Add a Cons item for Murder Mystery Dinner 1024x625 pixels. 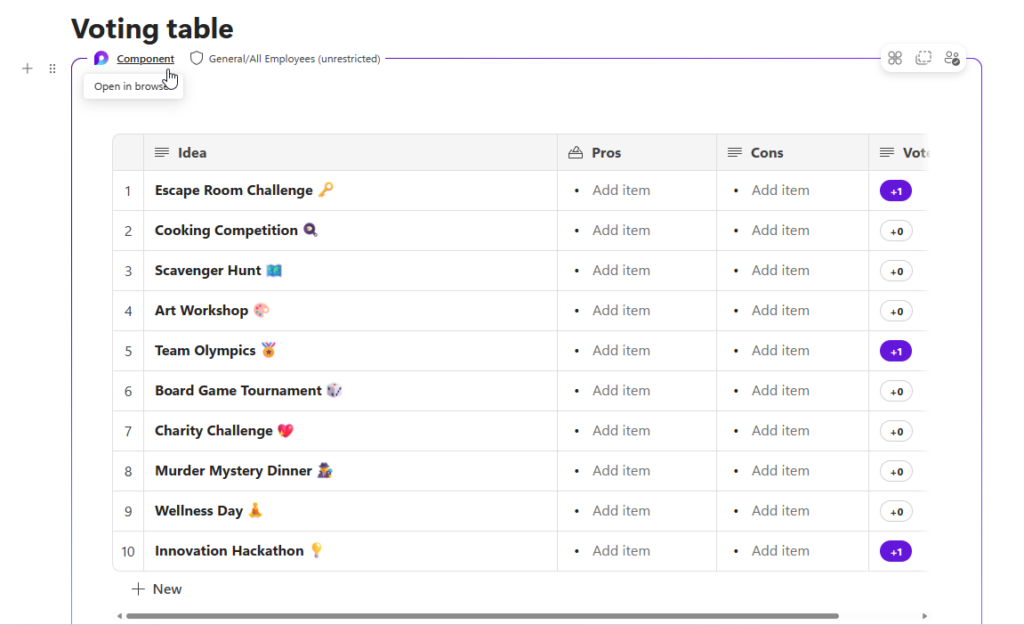click(780, 471)
